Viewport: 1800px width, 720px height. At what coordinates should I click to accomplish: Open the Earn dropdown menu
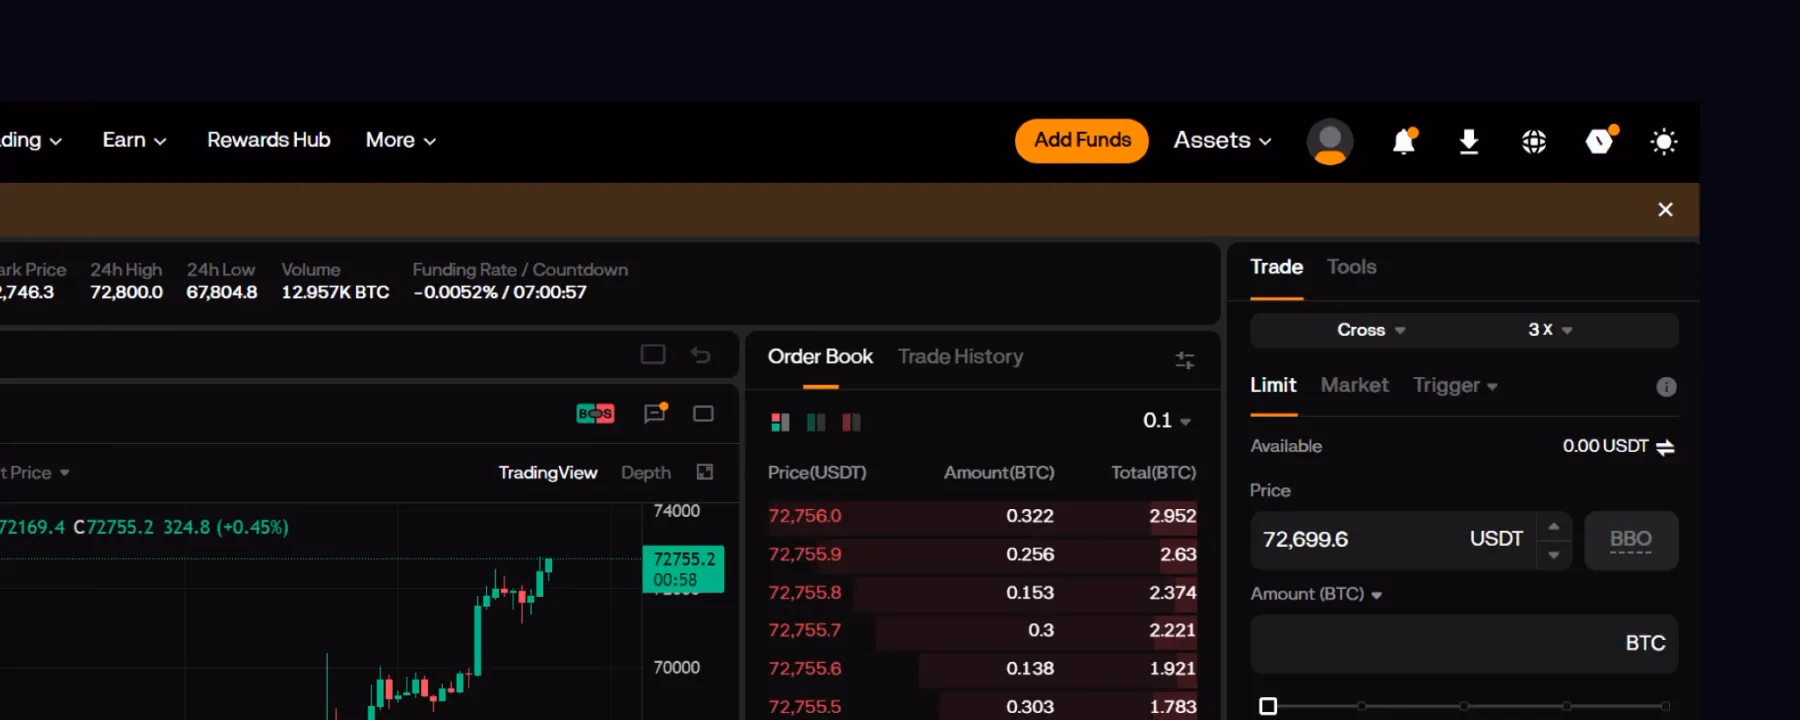click(134, 140)
